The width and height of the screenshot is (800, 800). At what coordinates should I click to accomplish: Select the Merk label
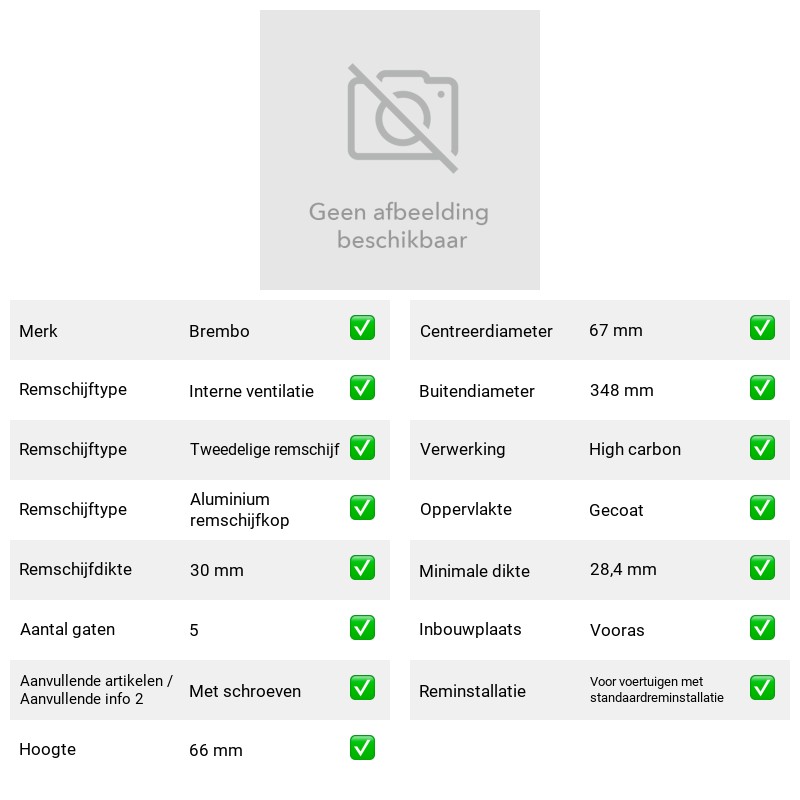coord(38,331)
